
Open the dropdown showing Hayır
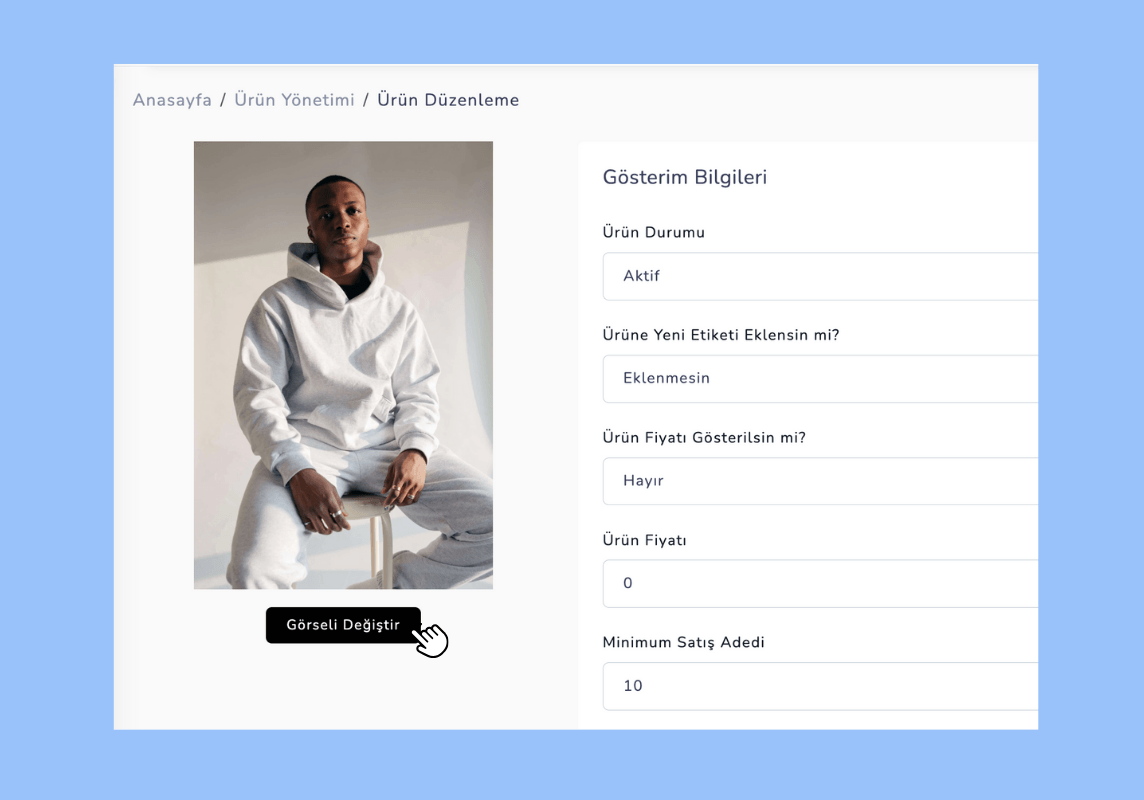[820, 481]
